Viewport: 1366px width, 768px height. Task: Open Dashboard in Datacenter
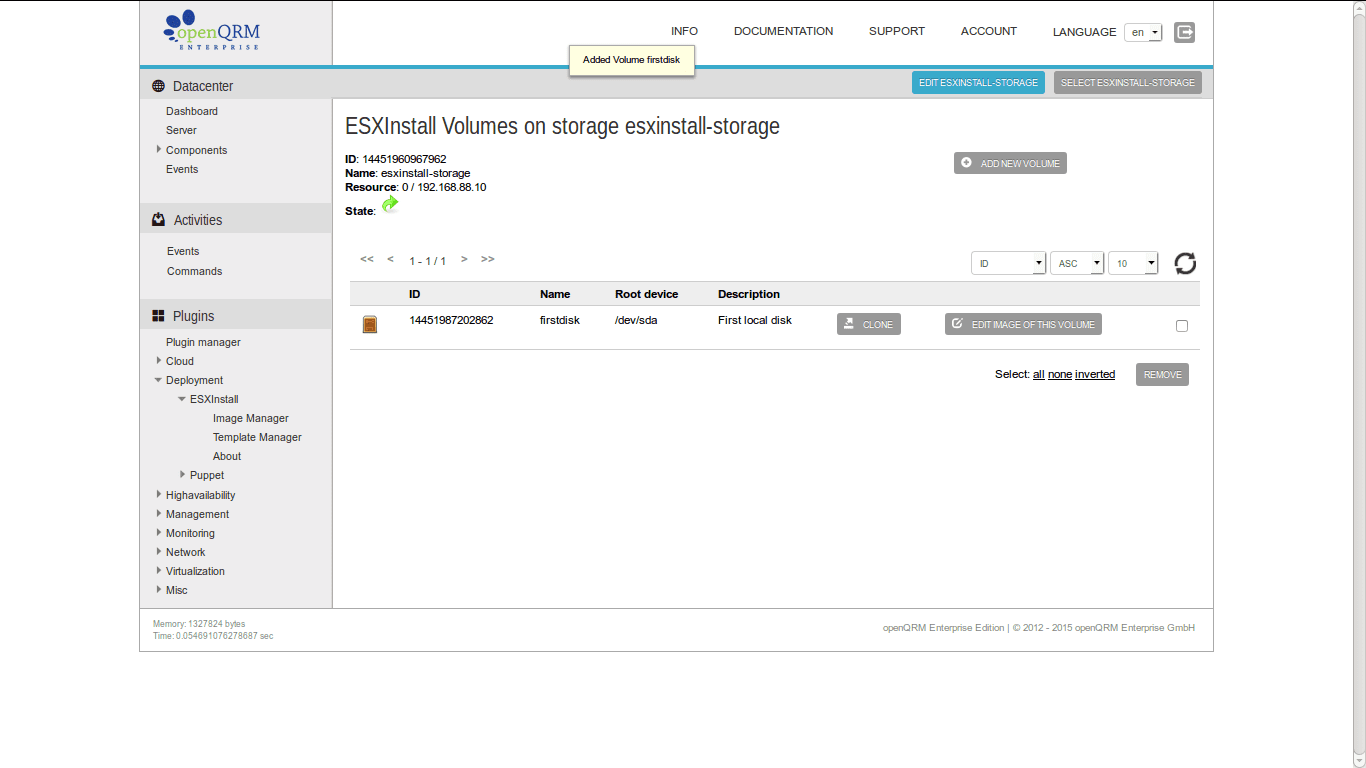click(x=192, y=111)
